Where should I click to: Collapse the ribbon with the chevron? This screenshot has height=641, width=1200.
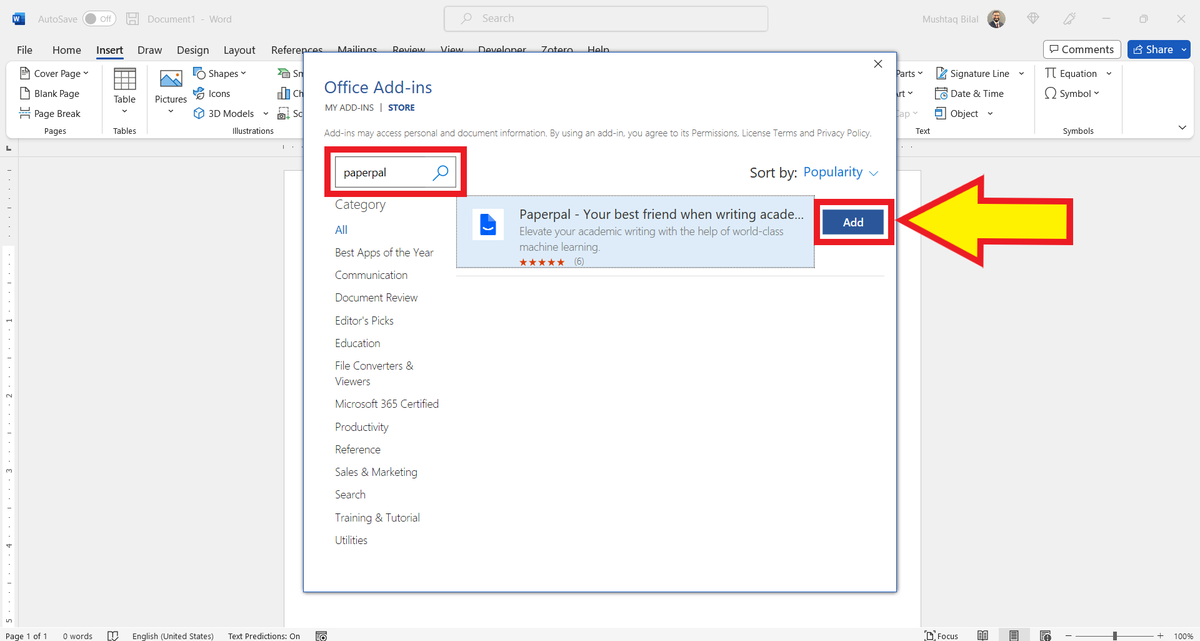click(x=1183, y=128)
